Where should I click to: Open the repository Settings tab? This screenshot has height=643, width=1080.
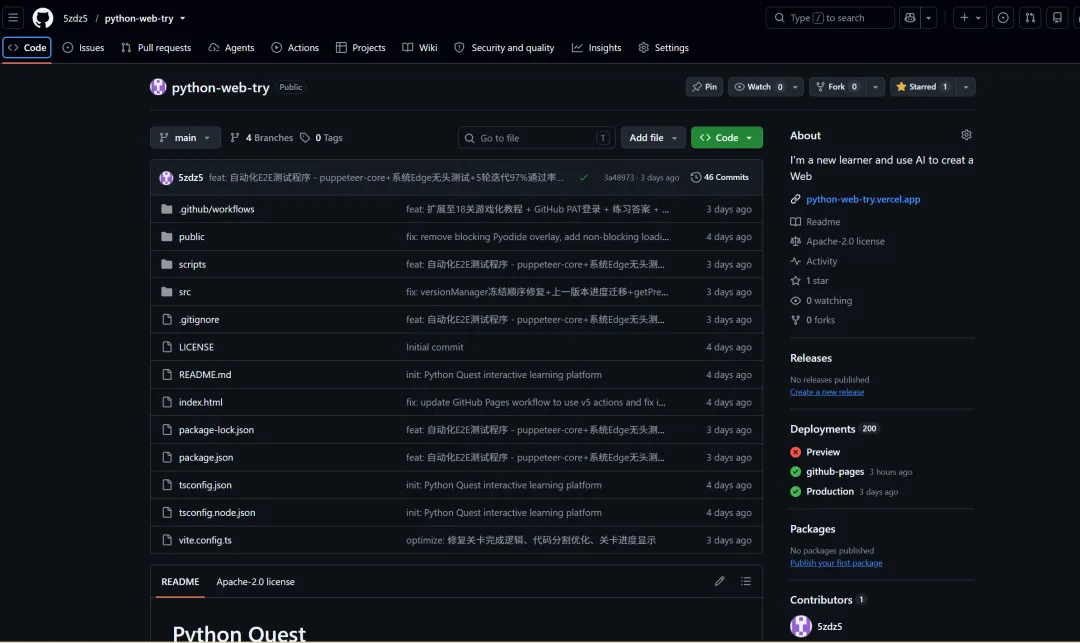[663, 48]
